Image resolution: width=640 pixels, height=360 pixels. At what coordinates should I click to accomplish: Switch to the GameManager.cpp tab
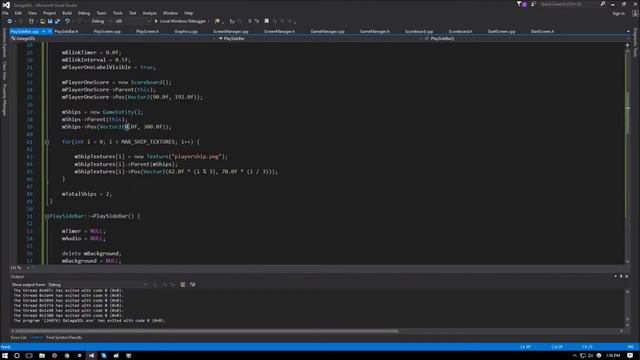pos(327,31)
